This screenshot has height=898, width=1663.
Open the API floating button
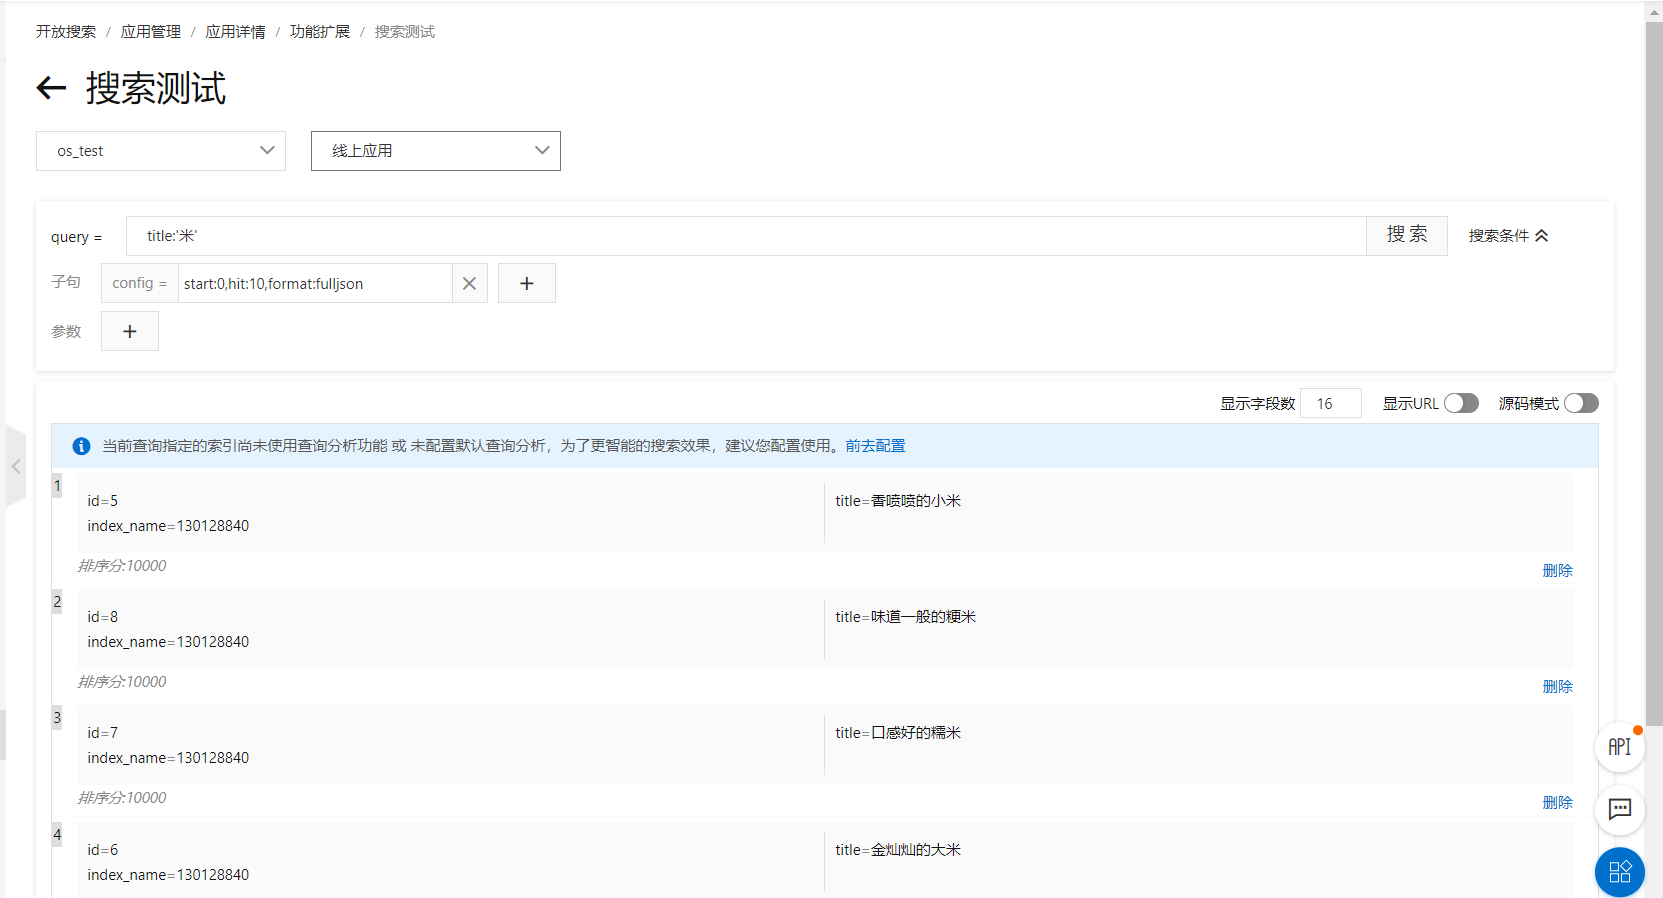[x=1620, y=747]
